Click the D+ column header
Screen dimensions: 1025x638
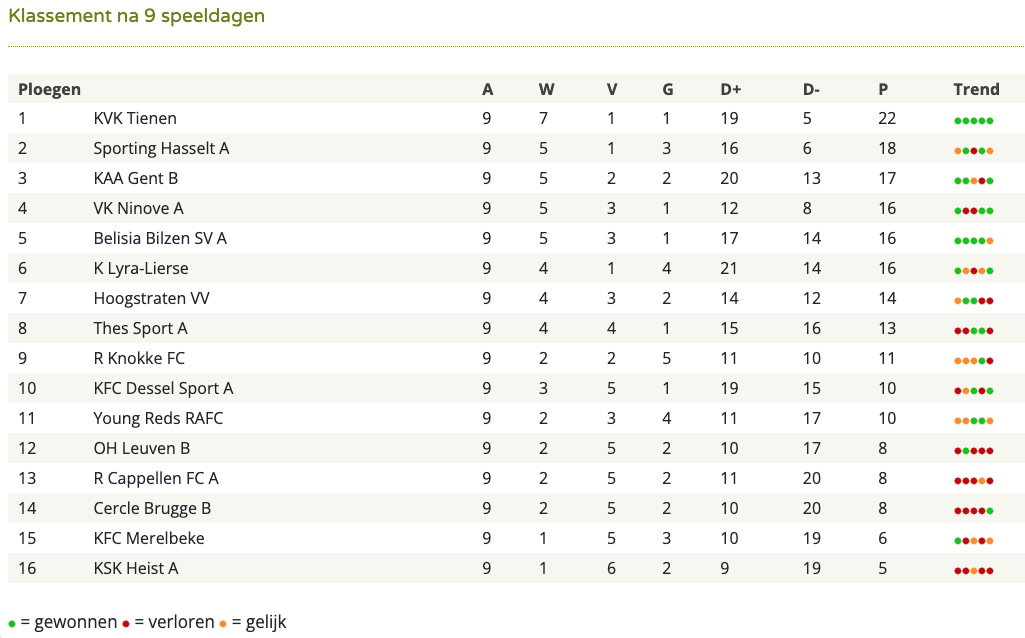[x=730, y=90]
